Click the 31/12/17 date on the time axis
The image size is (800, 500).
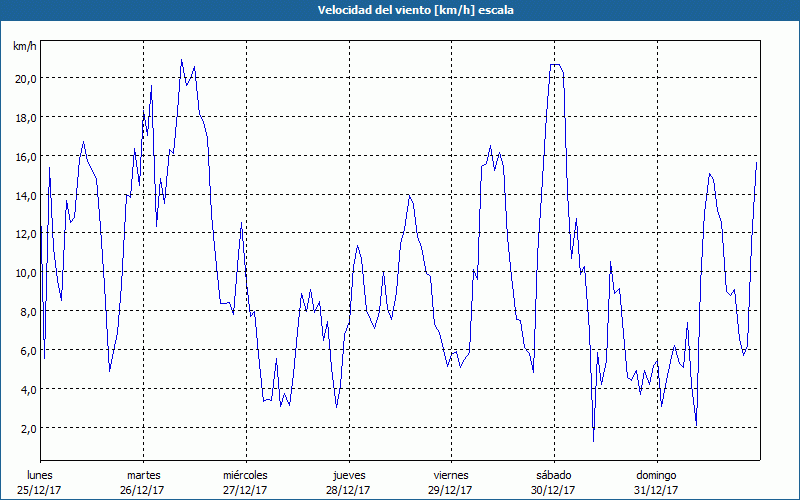pos(656,490)
